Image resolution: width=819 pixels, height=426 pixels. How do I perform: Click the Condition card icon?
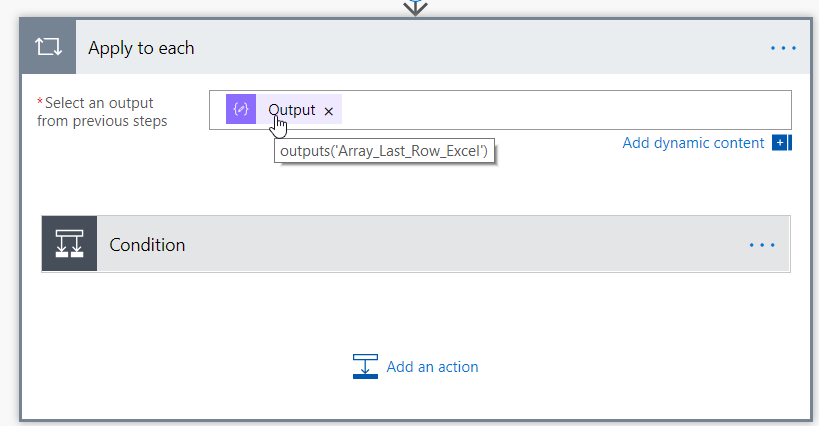pos(69,244)
